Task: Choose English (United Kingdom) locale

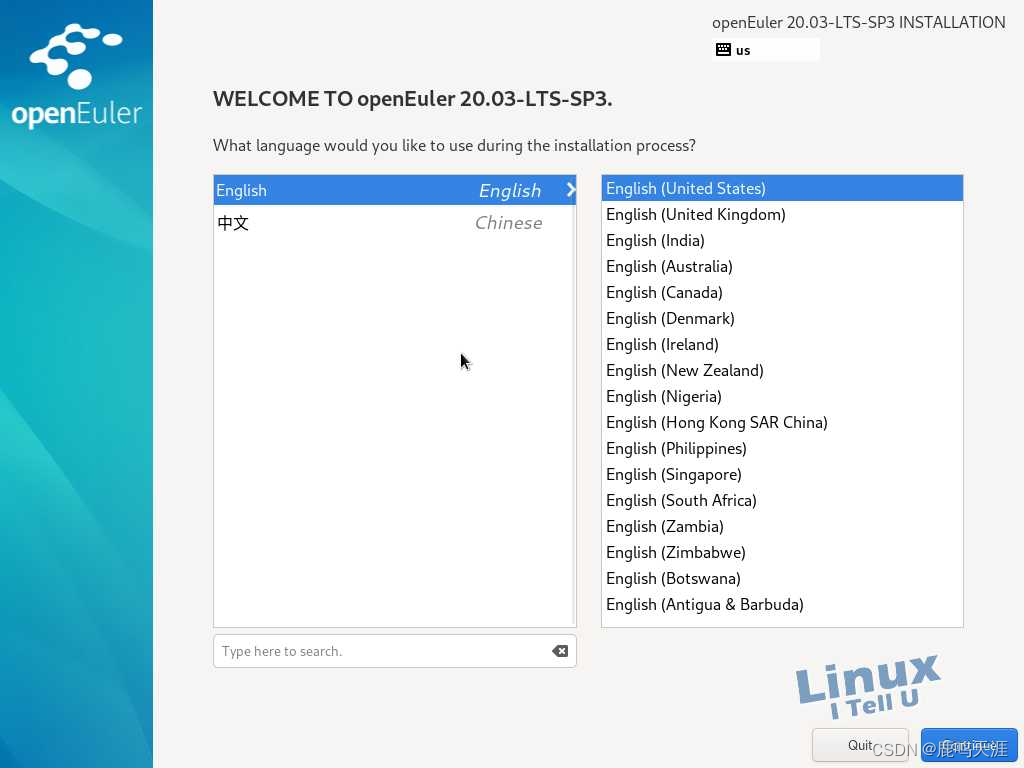Action: click(x=782, y=214)
